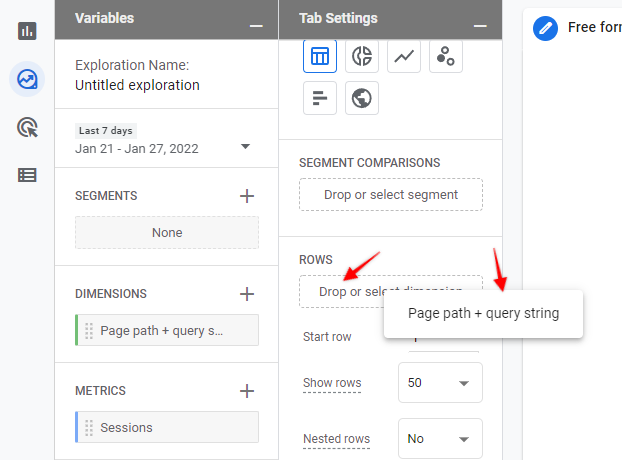Open the date range dropdown arrow
Image resolution: width=622 pixels, height=460 pixels.
(x=246, y=146)
